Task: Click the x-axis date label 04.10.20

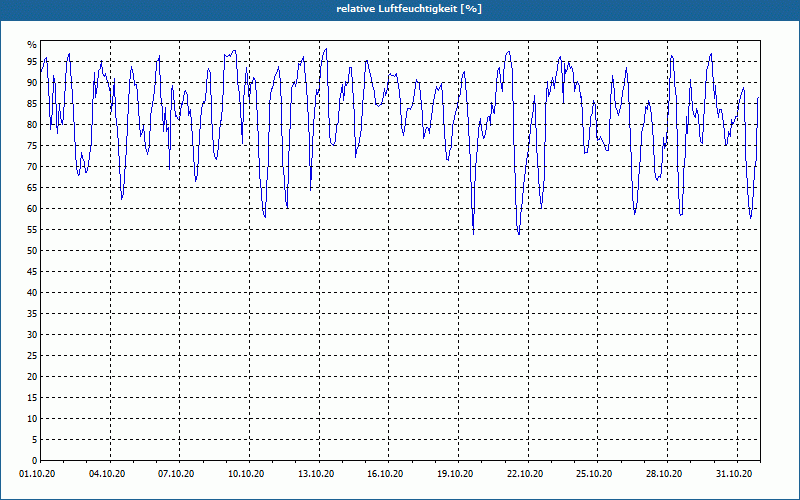Action: (x=107, y=474)
